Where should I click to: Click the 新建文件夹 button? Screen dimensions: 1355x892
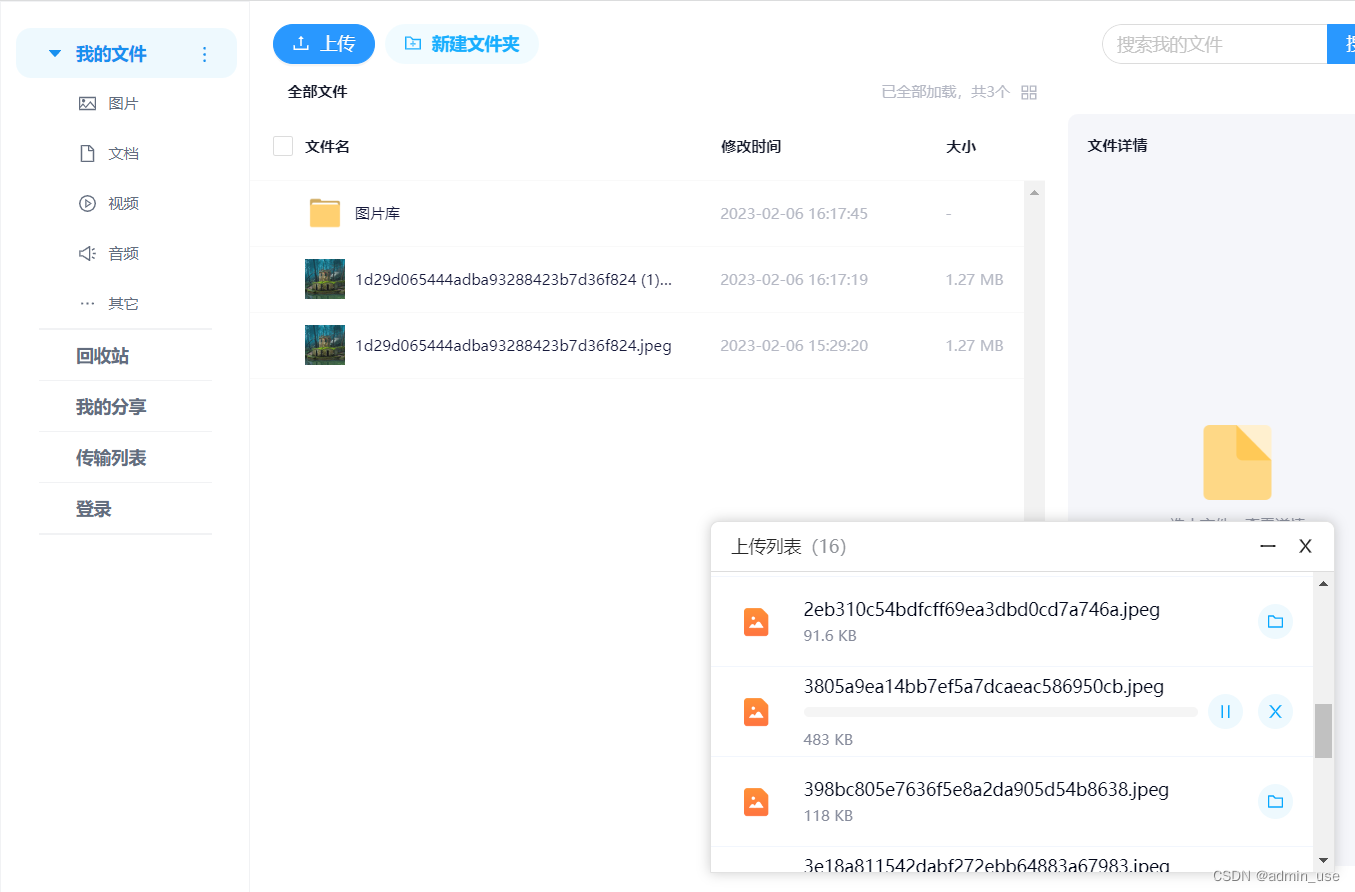462,44
